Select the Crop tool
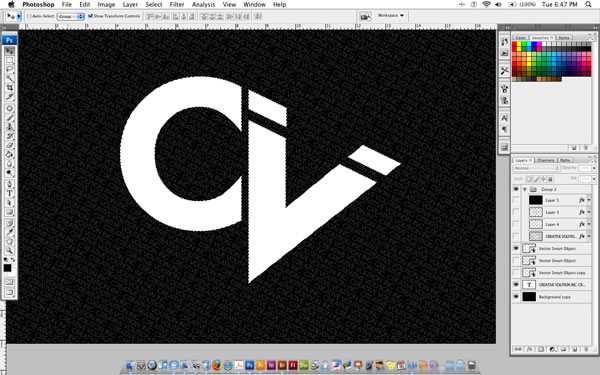This screenshot has width=600, height=375. coord(10,88)
